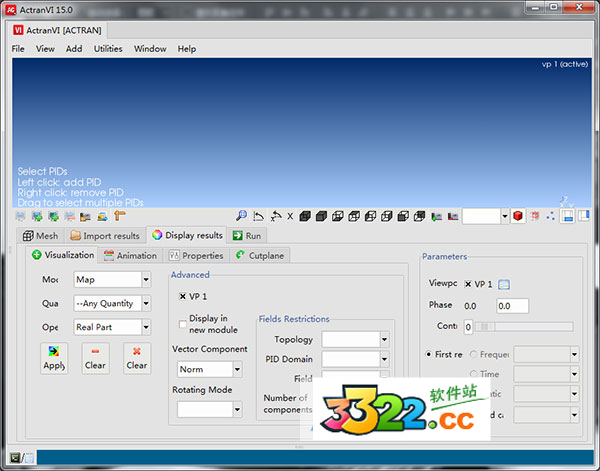Toggle the VP 1 checkbox under Advanced
The height and width of the screenshot is (471, 600).
[x=182, y=297]
